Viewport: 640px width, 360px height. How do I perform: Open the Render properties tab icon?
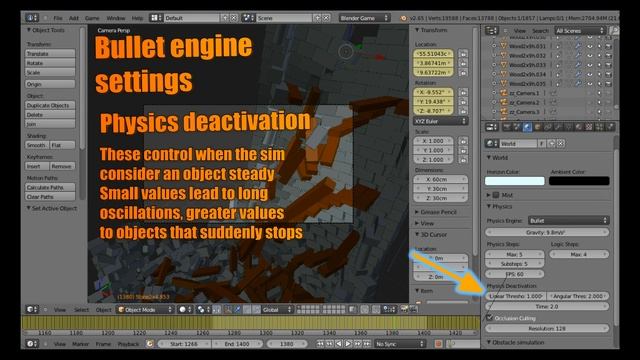click(507, 127)
